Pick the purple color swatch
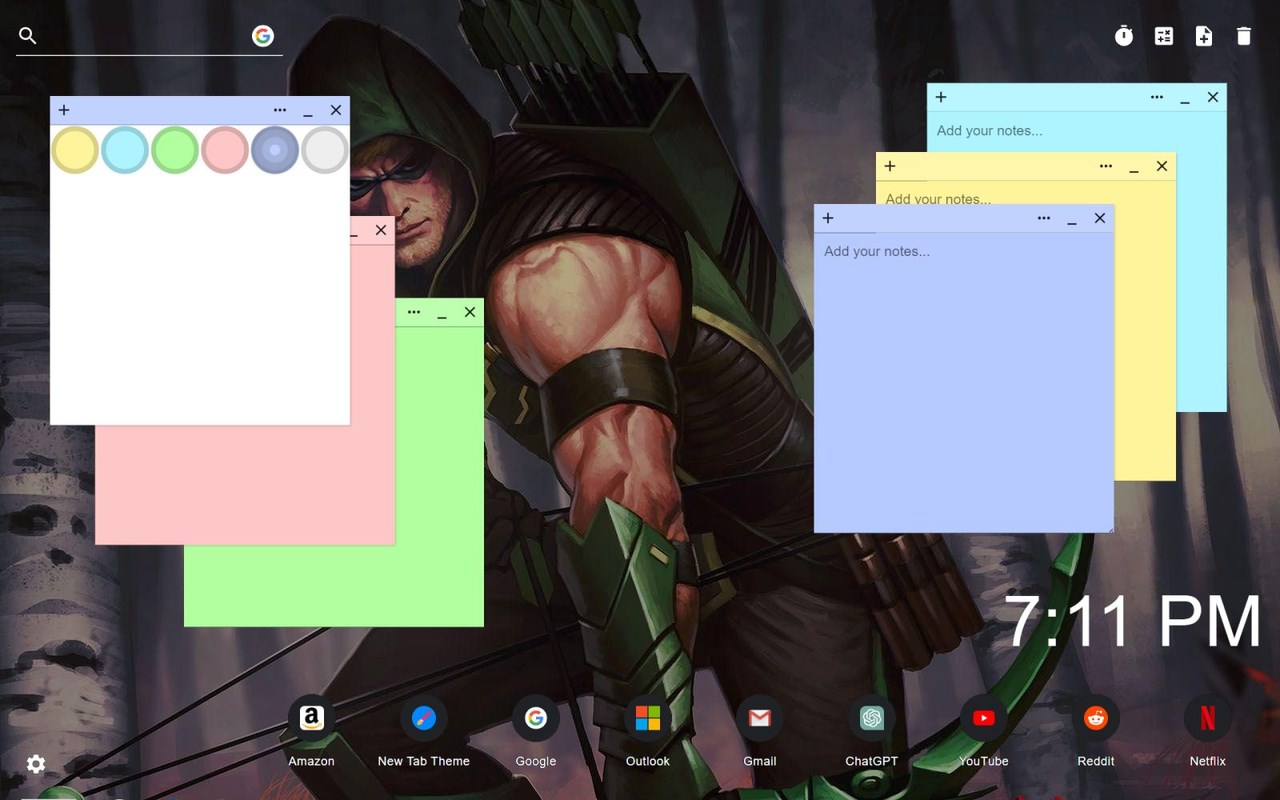Screen dimensions: 1280x800 tap(275, 150)
